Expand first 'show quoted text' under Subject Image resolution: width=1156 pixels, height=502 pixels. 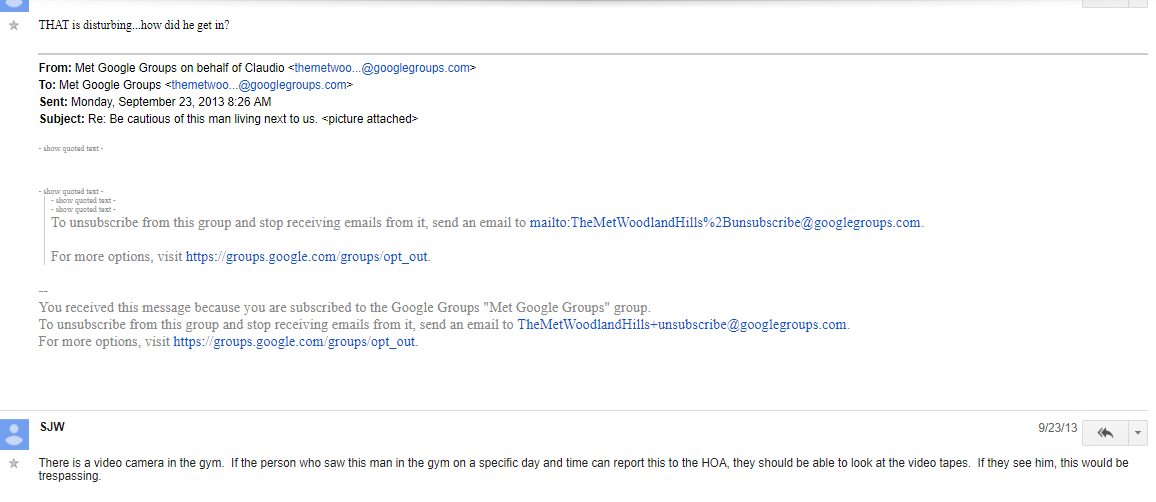pyautogui.click(x=71, y=148)
